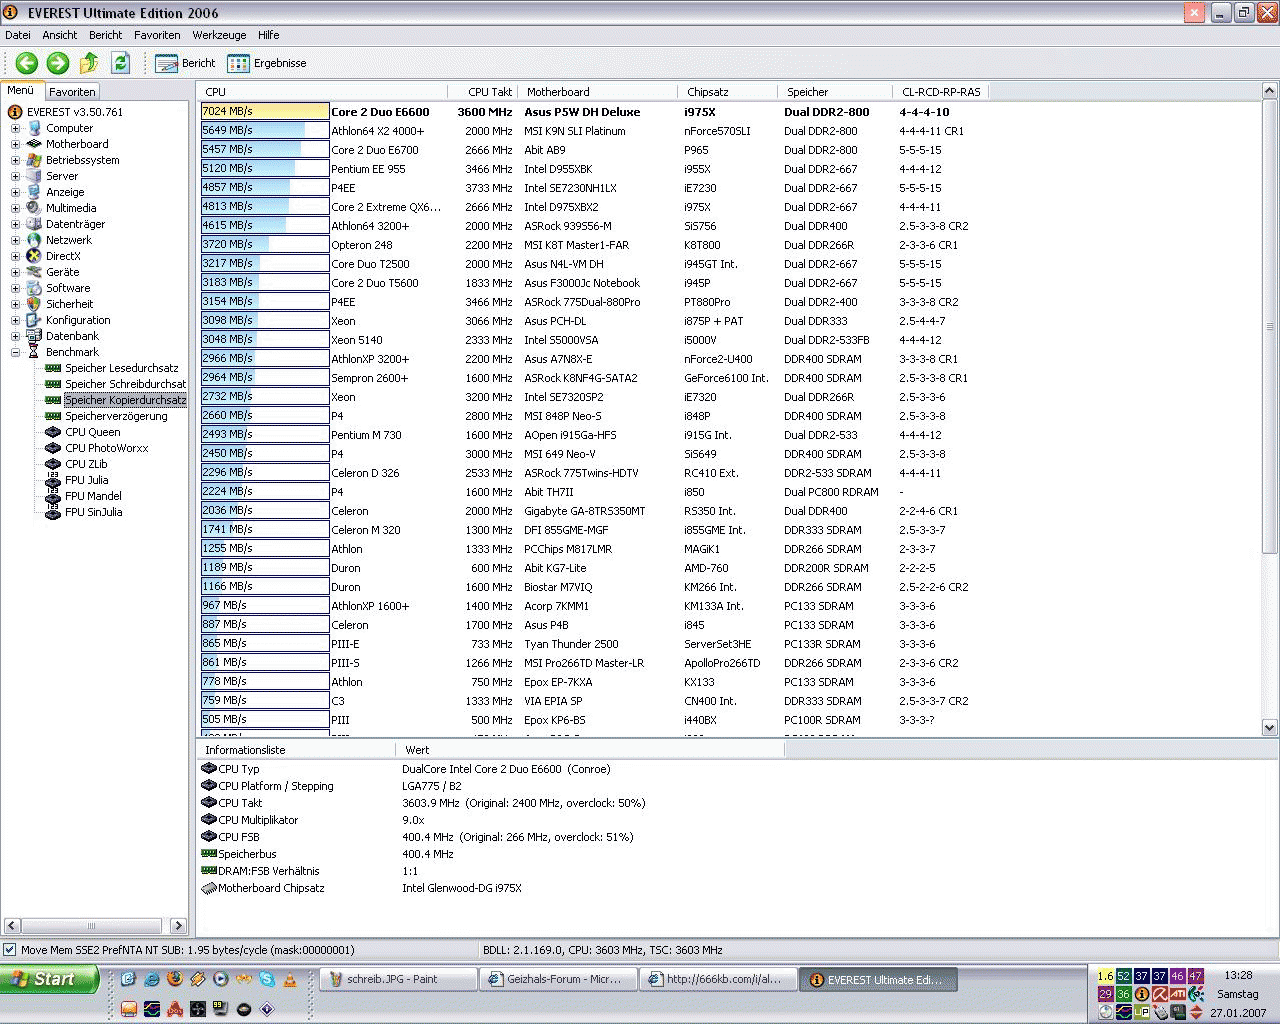This screenshot has height=1024, width=1280.
Task: Open FPU SinJulia benchmark
Action: [x=94, y=512]
